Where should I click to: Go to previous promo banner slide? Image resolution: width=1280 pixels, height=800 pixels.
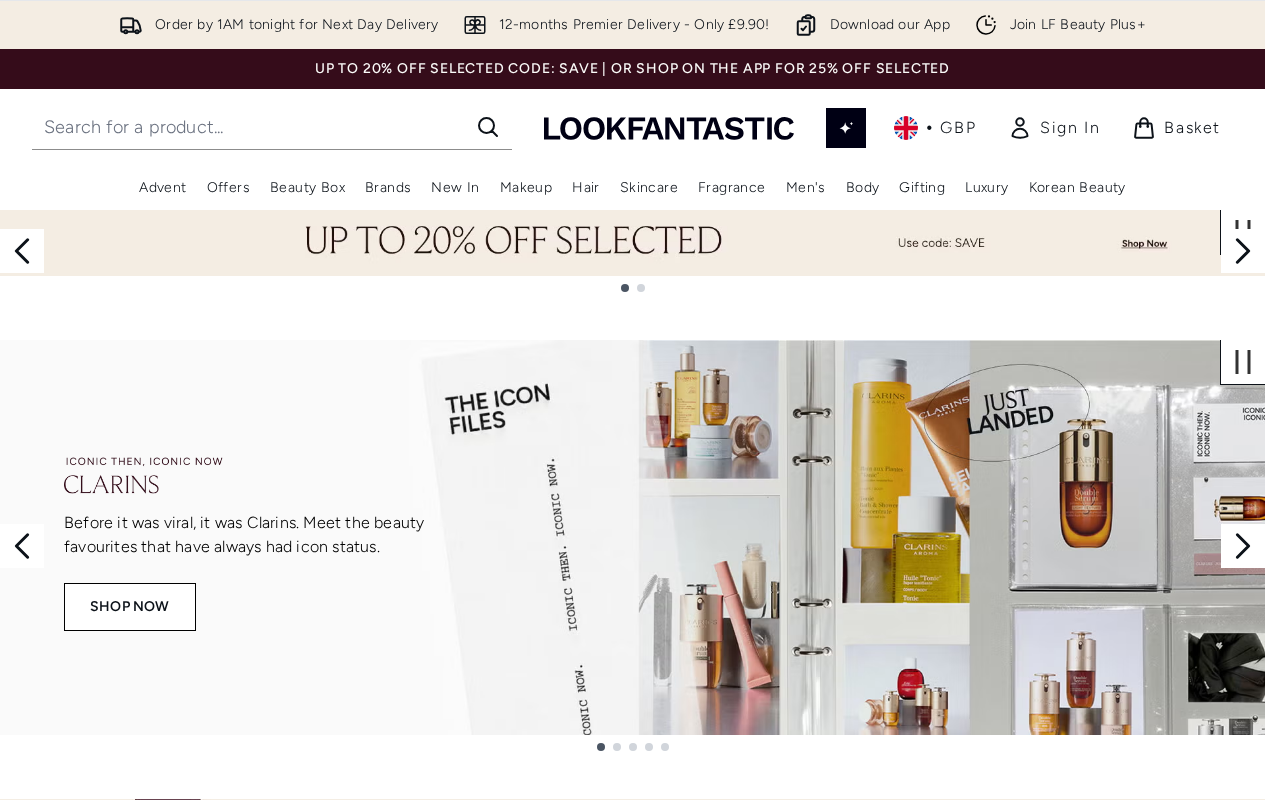22,251
